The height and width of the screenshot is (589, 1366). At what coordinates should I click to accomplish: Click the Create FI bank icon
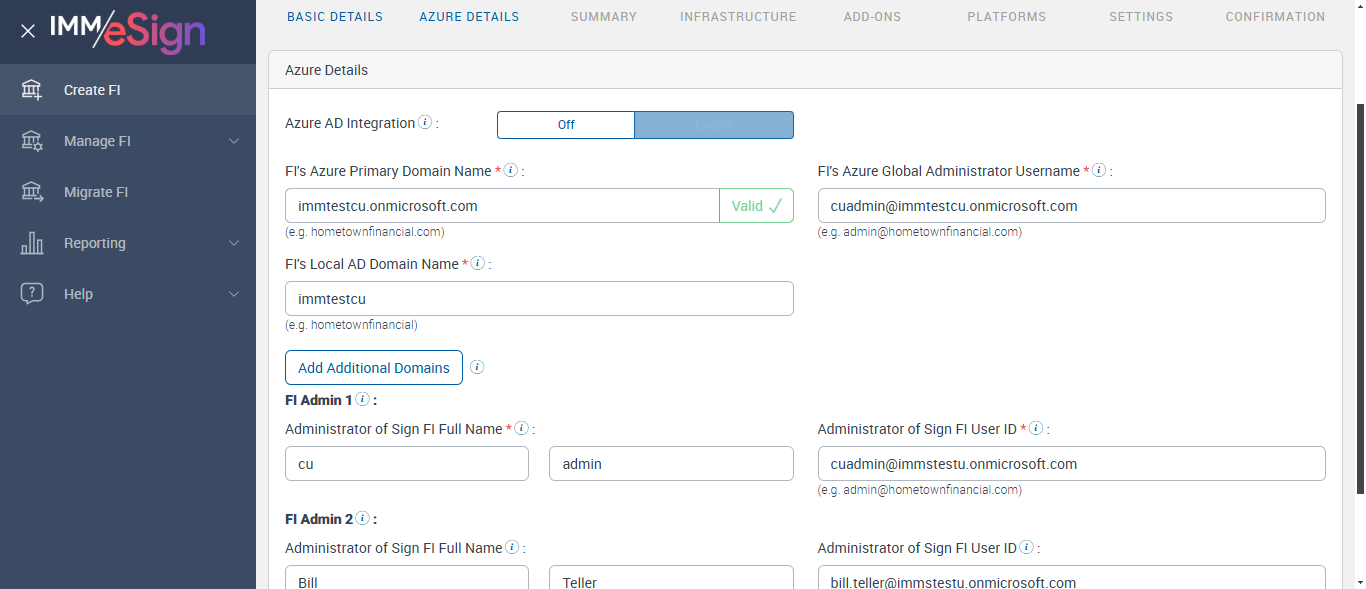(32, 90)
